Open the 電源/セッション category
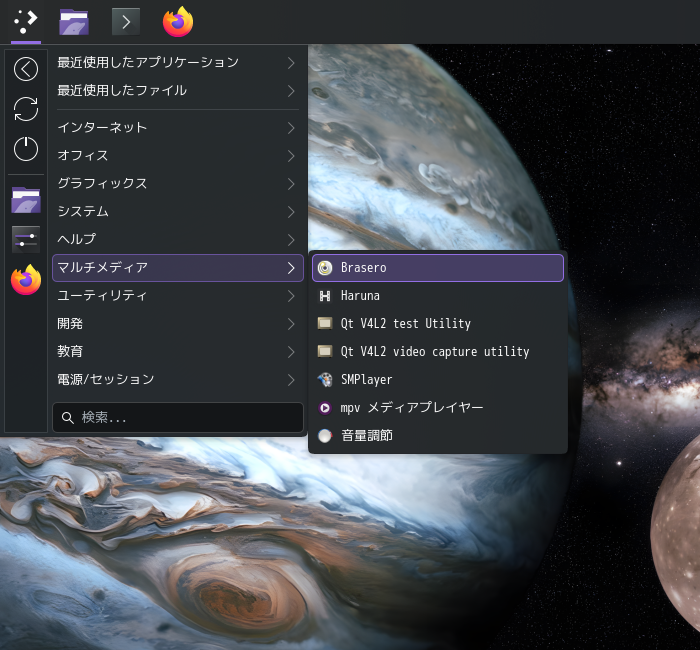The image size is (700, 650). pos(178,380)
